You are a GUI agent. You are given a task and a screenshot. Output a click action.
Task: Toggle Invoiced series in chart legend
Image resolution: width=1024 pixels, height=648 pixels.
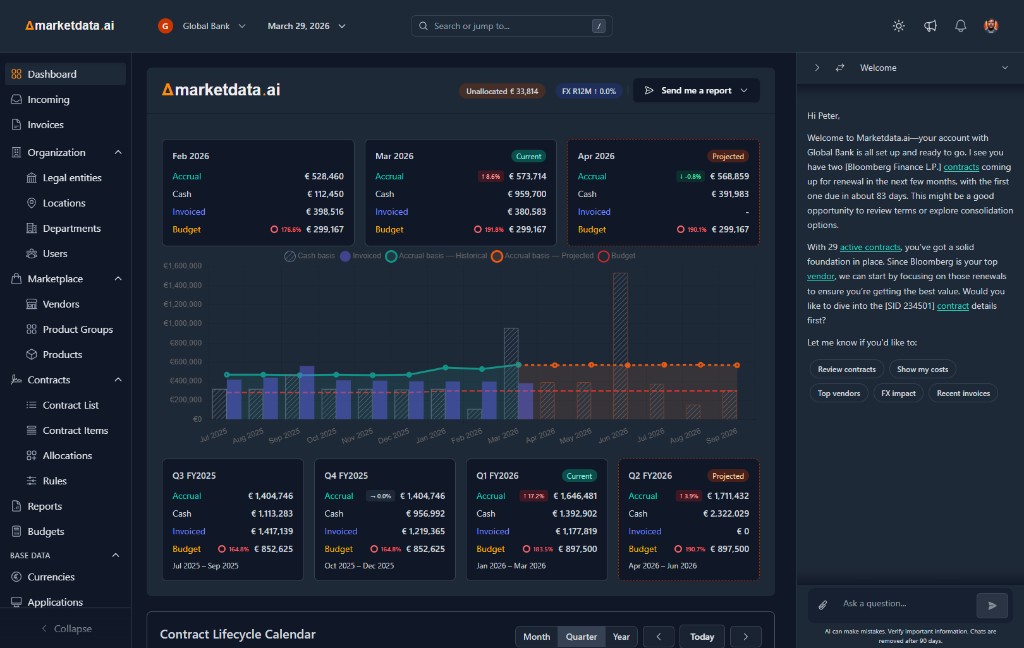[x=360, y=256]
